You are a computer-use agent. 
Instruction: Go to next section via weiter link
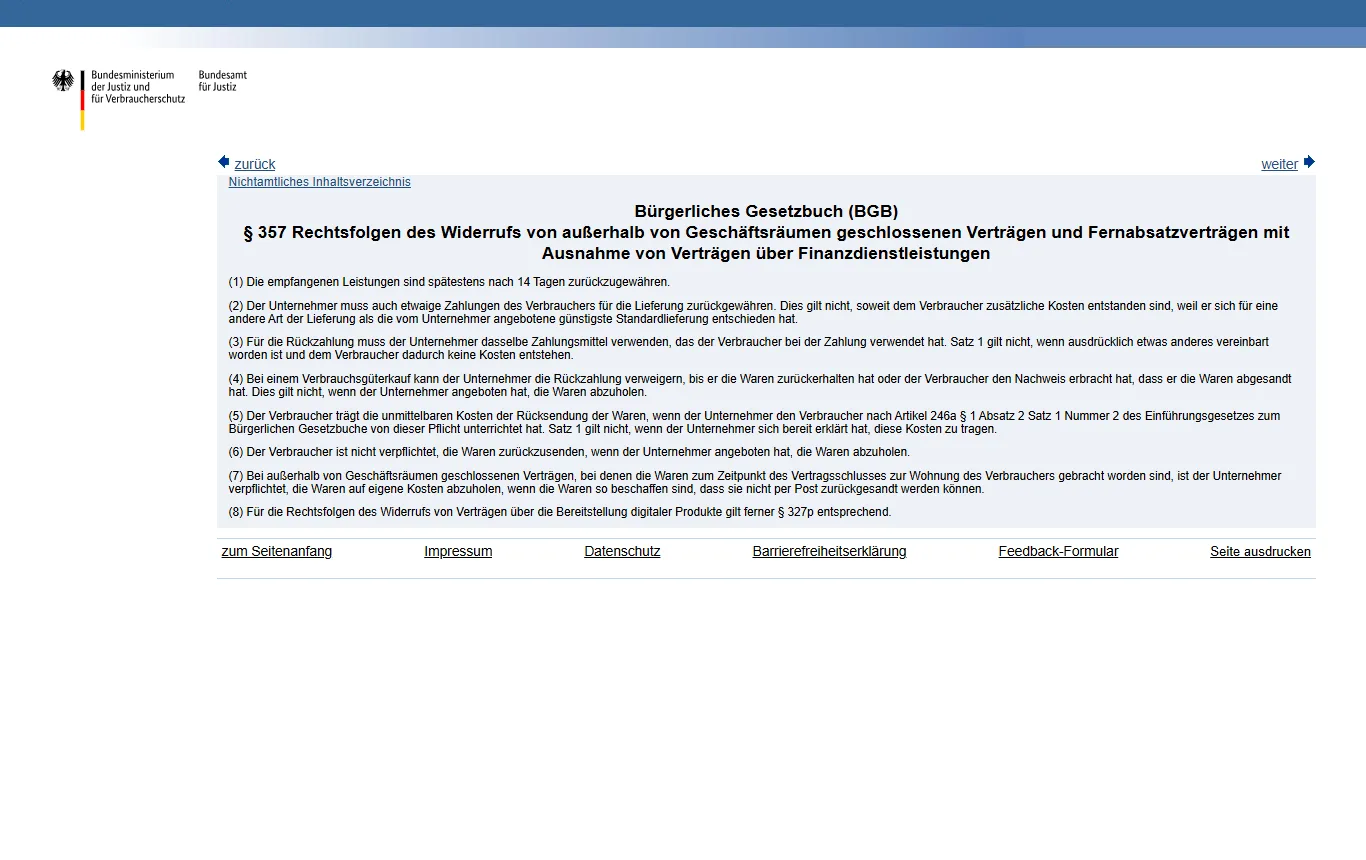1280,164
